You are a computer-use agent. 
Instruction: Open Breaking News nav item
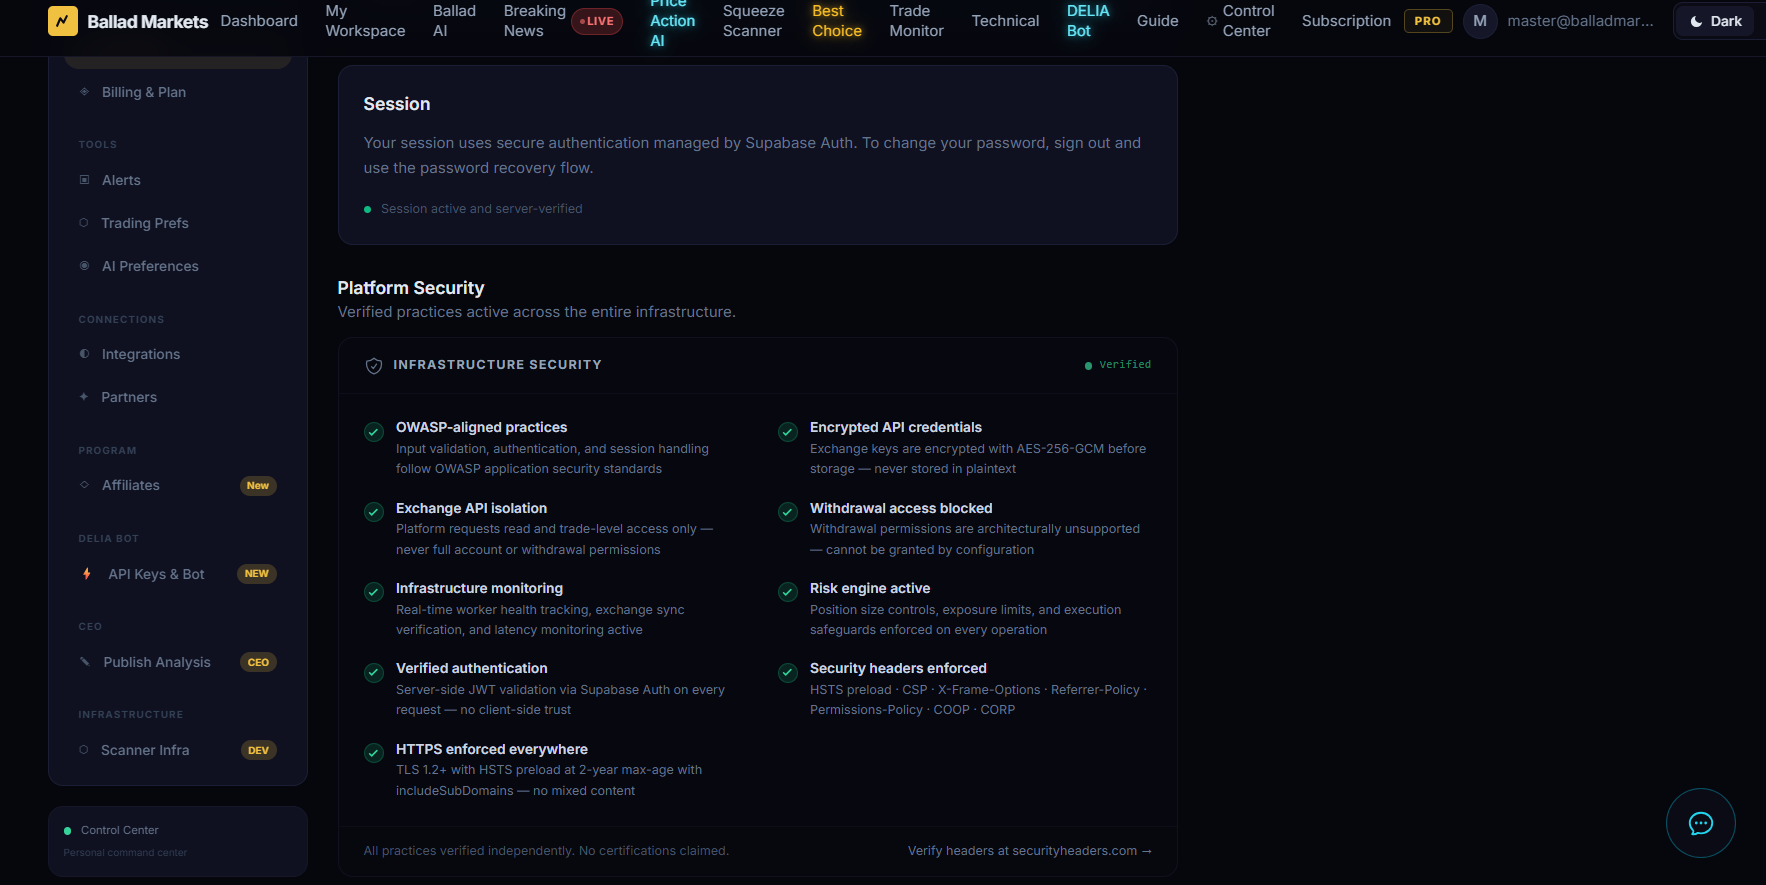[534, 21]
